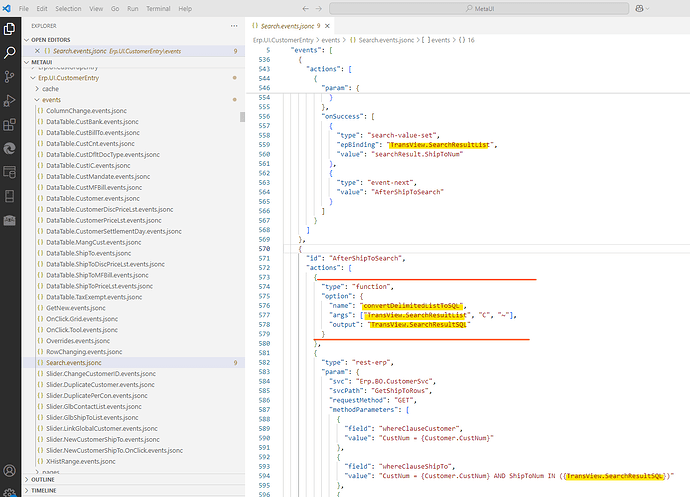Image resolution: width=690 pixels, height=497 pixels.
Task: Open the Manage gear icon
Action: pyautogui.click(x=9, y=492)
